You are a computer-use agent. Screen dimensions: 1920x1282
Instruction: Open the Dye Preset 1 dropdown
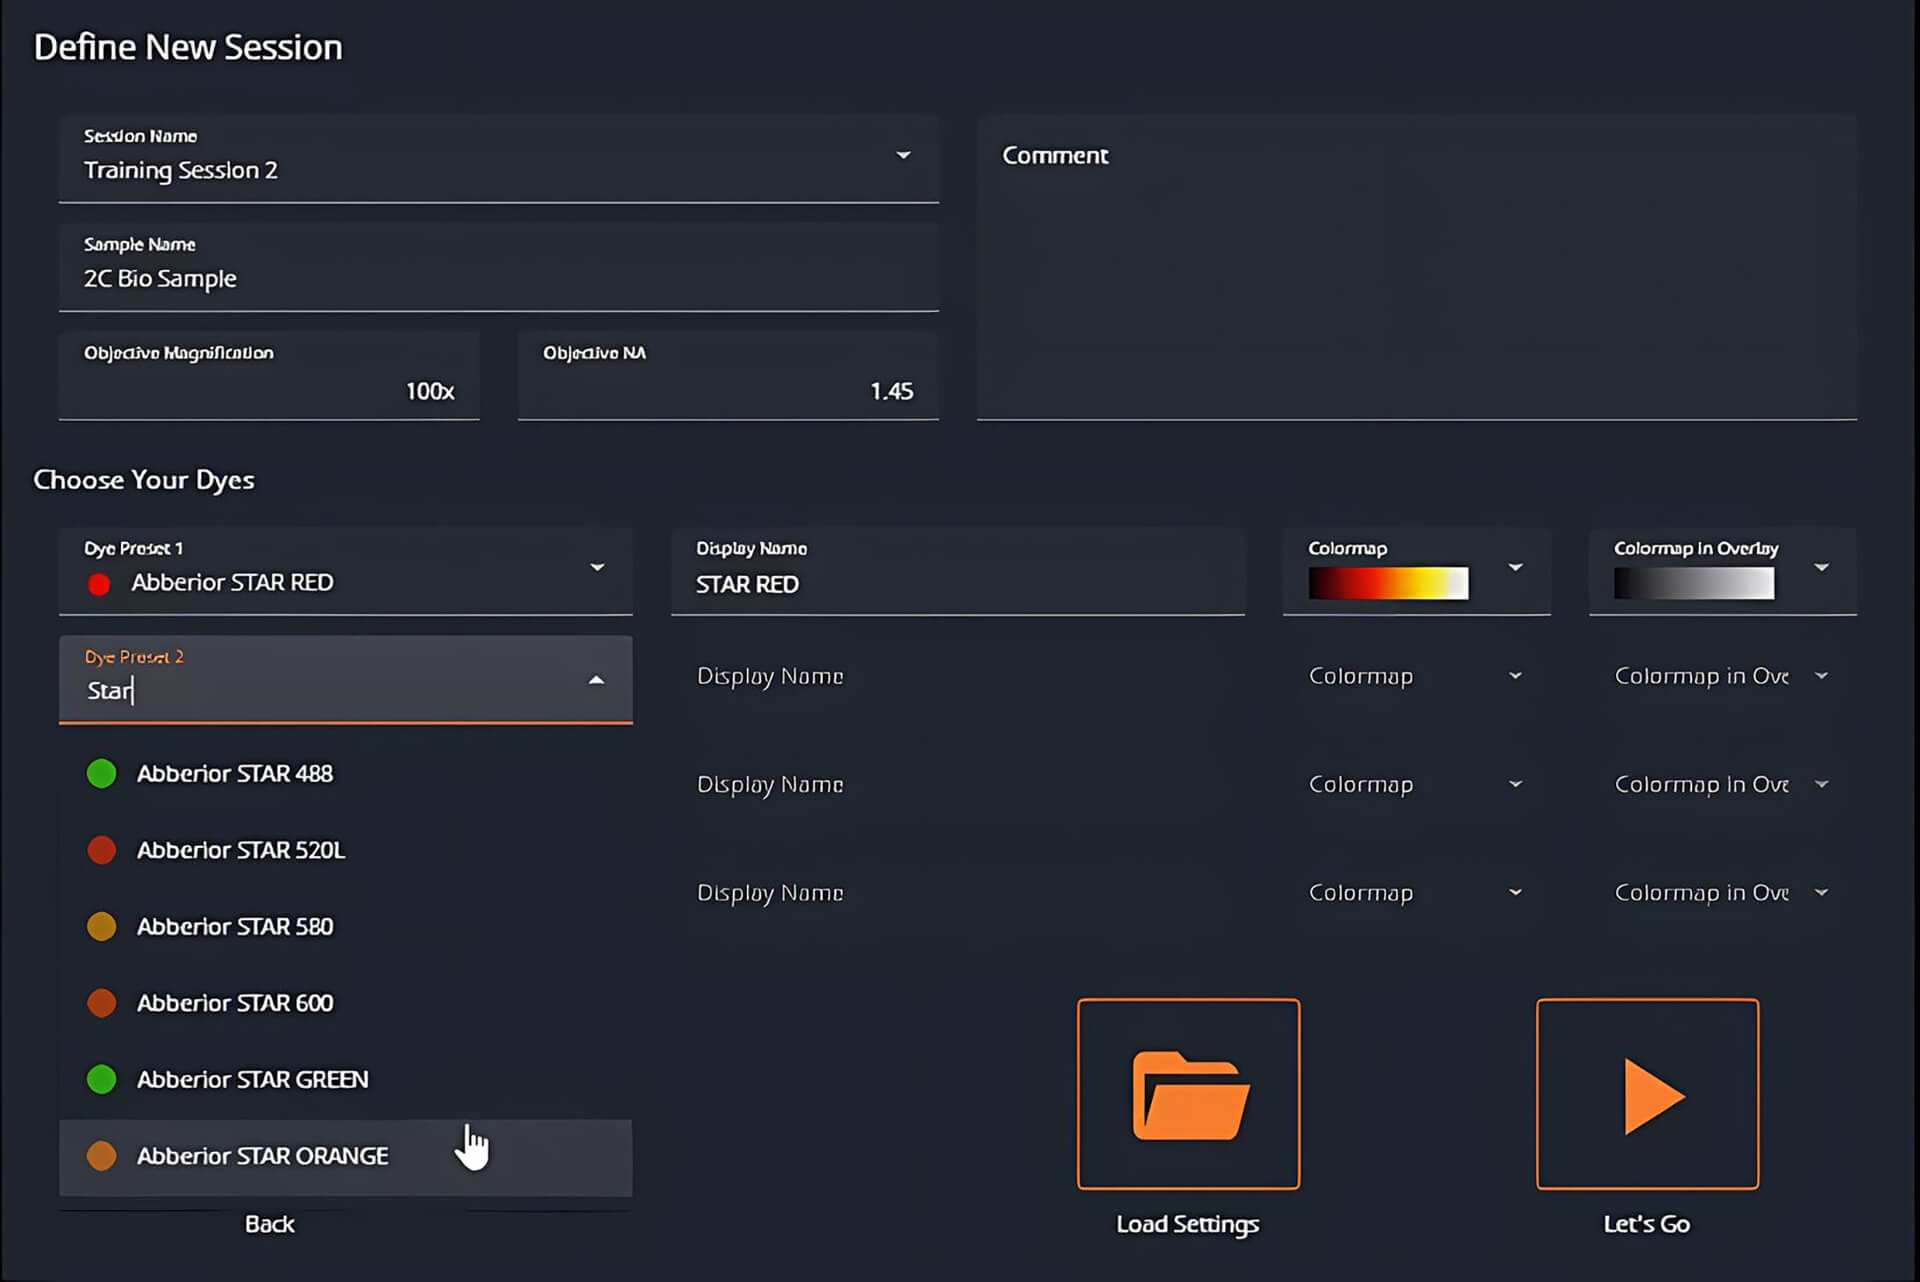point(597,567)
